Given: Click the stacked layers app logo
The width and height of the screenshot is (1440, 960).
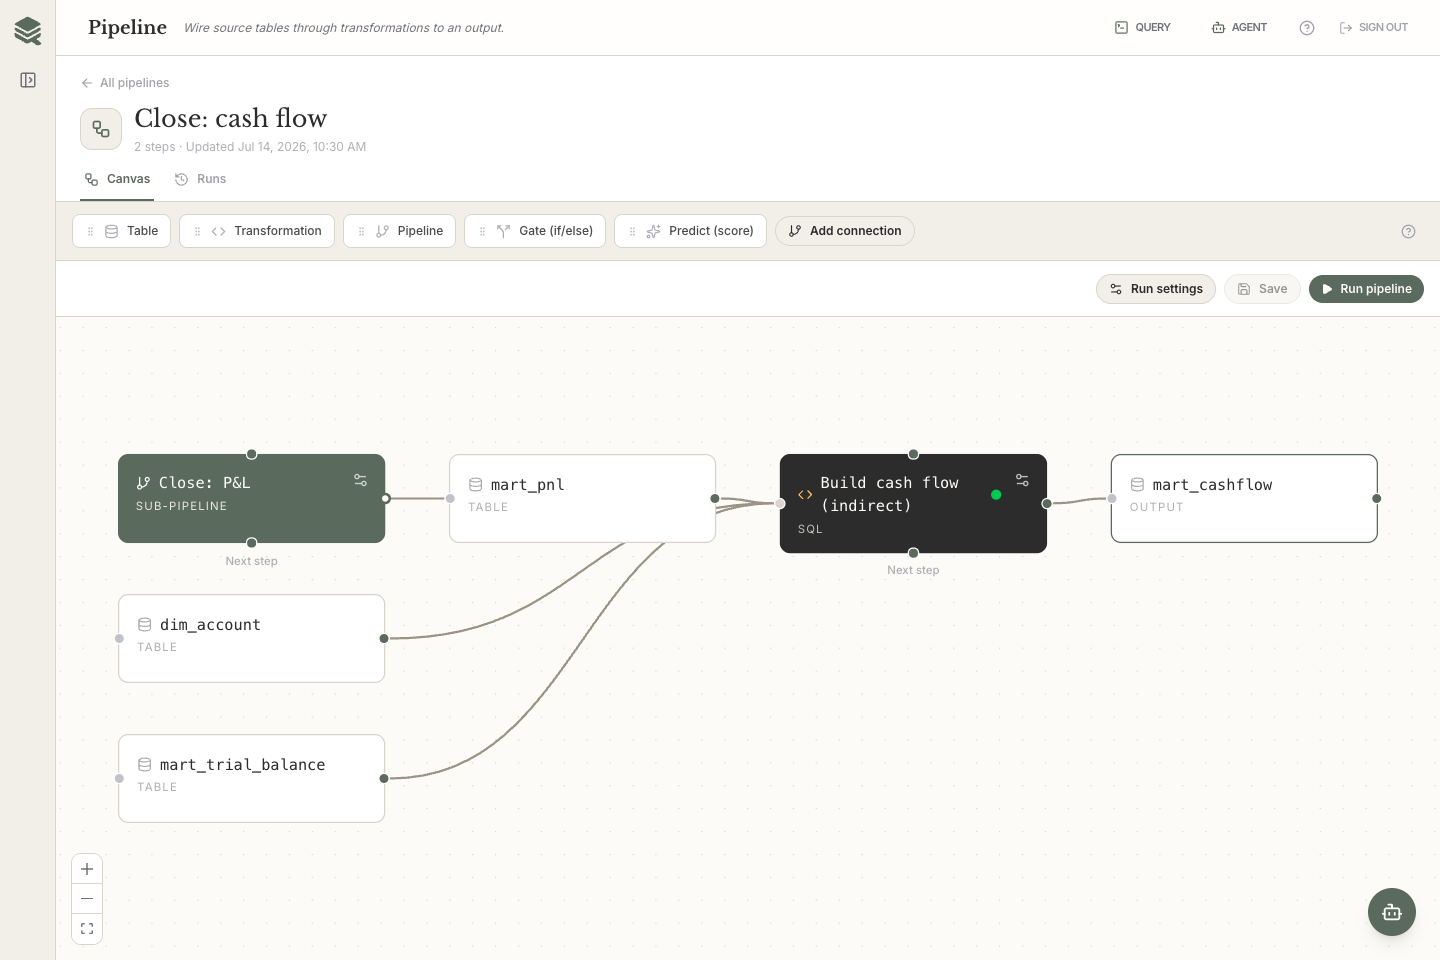Looking at the screenshot, I should 28,30.
